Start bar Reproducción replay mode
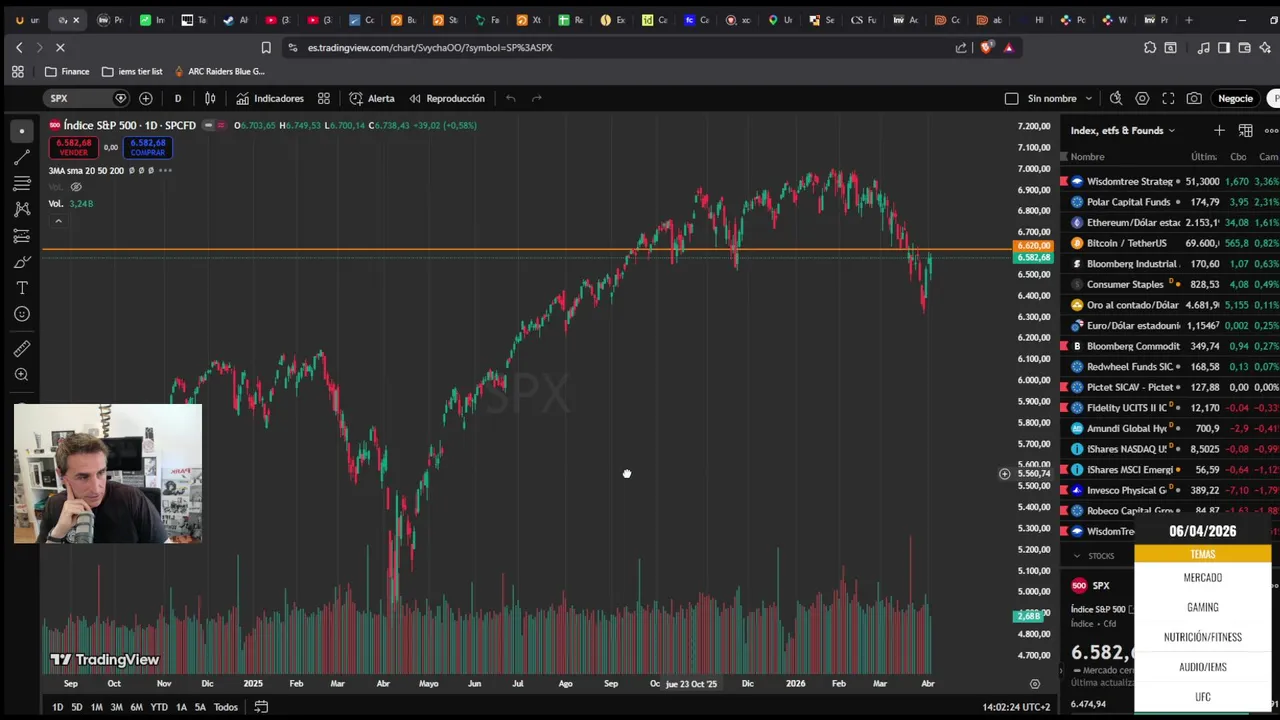1280x720 pixels. click(x=447, y=98)
